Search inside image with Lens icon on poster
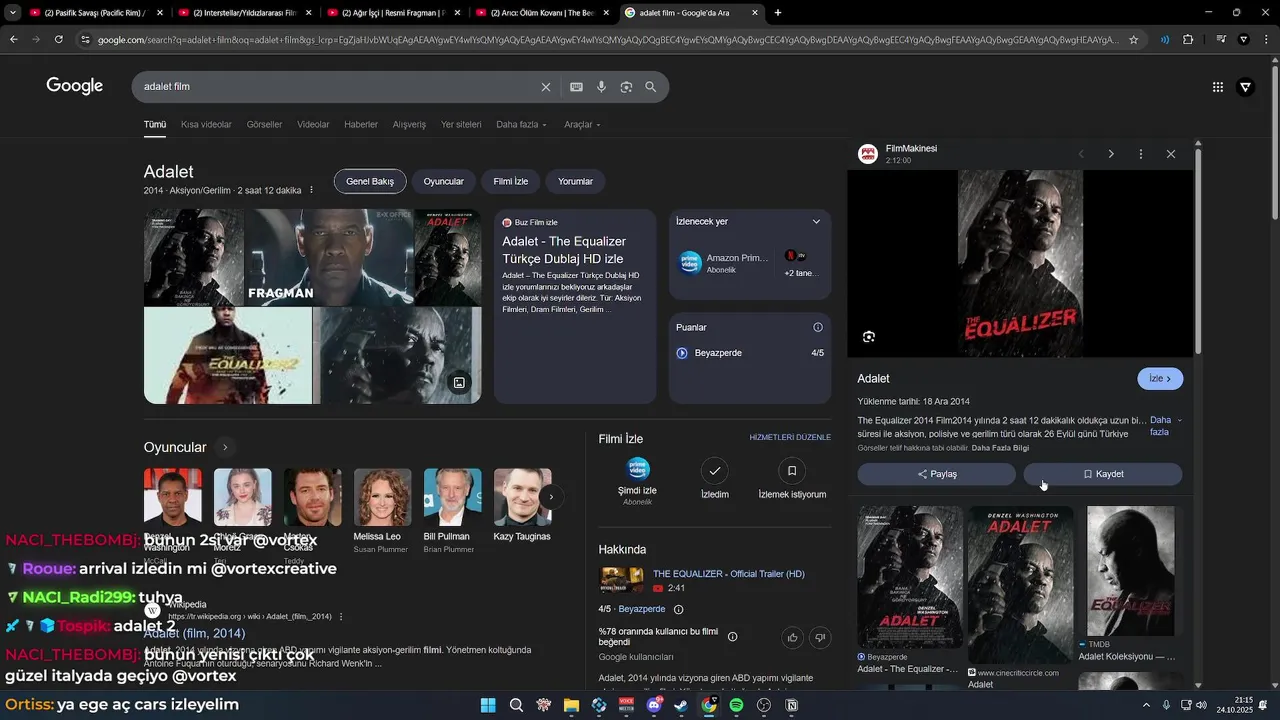The width and height of the screenshot is (1280, 720). (869, 337)
